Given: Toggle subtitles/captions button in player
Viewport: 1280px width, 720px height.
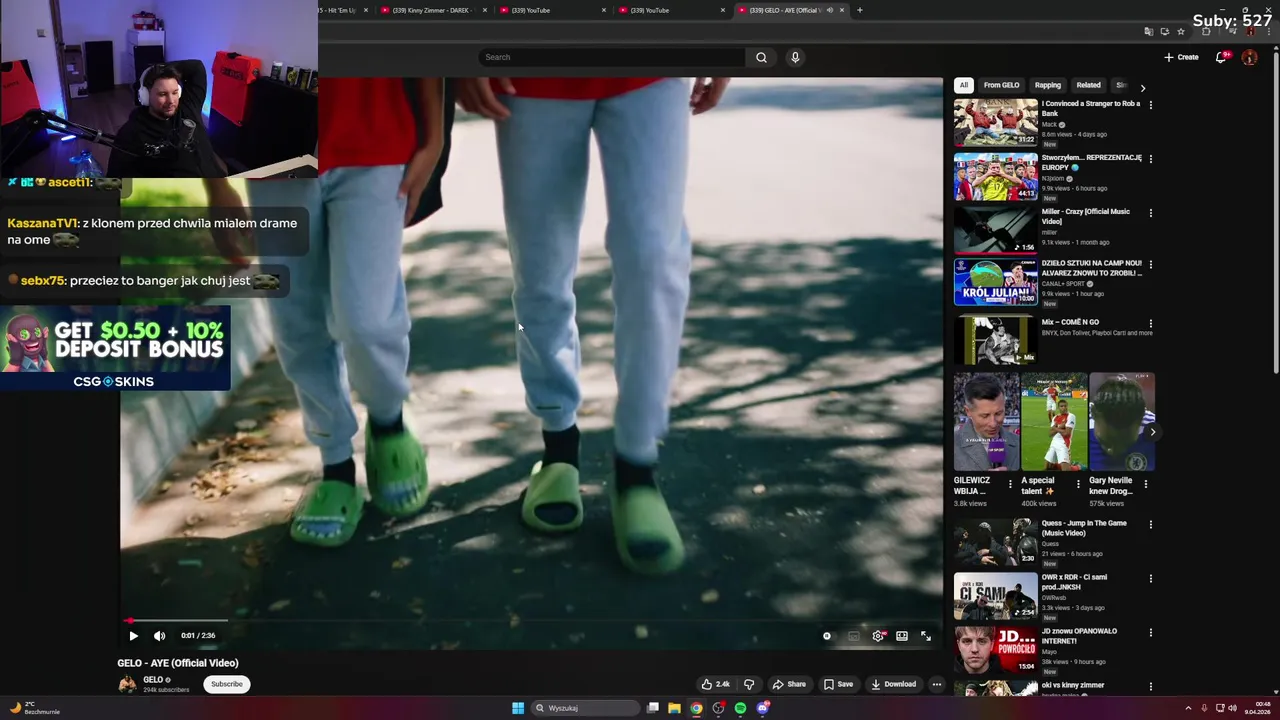Looking at the screenshot, I should pos(853,636).
